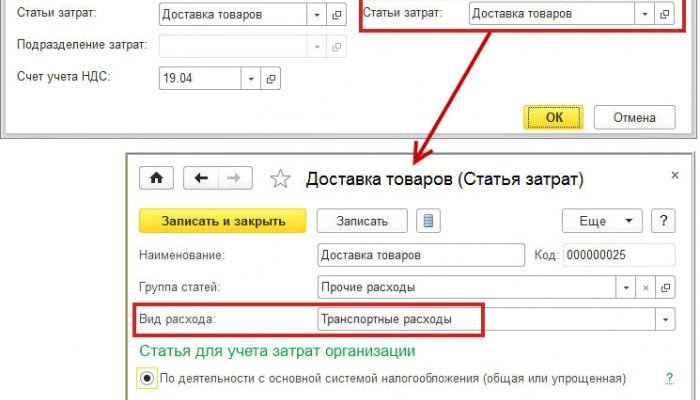
Task: Go back using the left arrow
Action: (x=201, y=178)
